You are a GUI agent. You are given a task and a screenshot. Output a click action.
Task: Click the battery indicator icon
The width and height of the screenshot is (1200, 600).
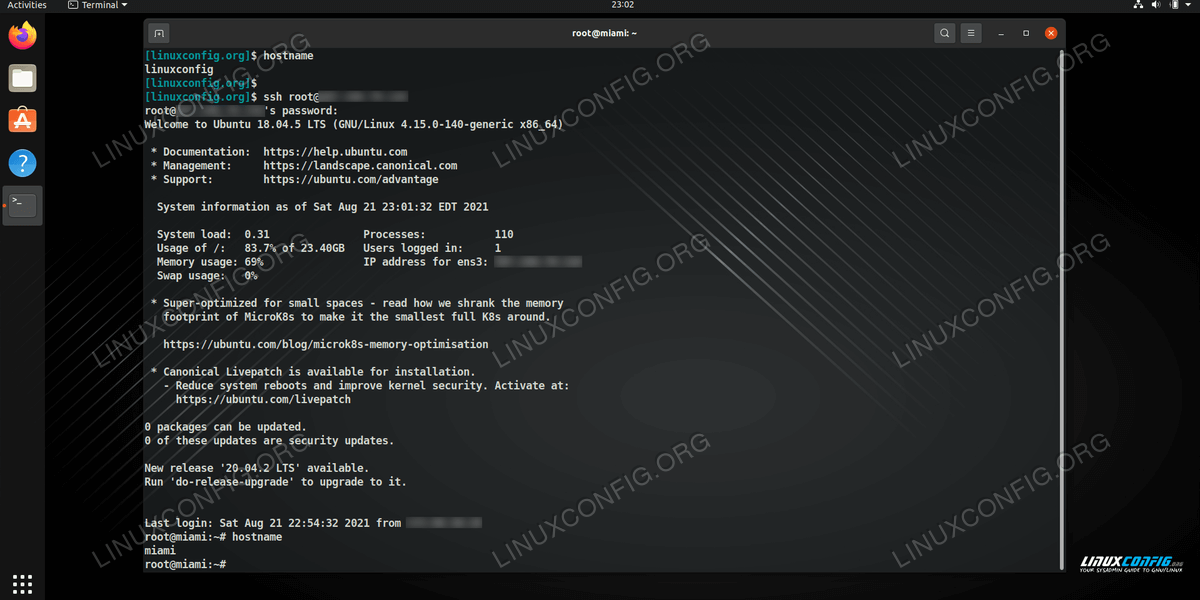[x=1173, y=5]
